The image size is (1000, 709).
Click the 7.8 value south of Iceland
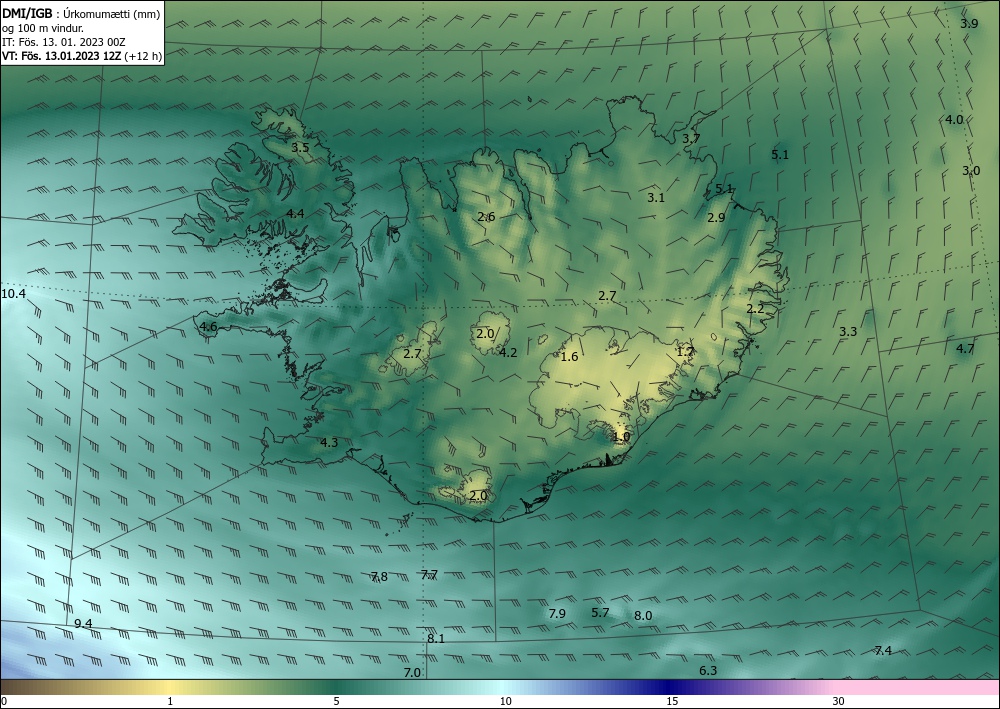click(x=379, y=577)
